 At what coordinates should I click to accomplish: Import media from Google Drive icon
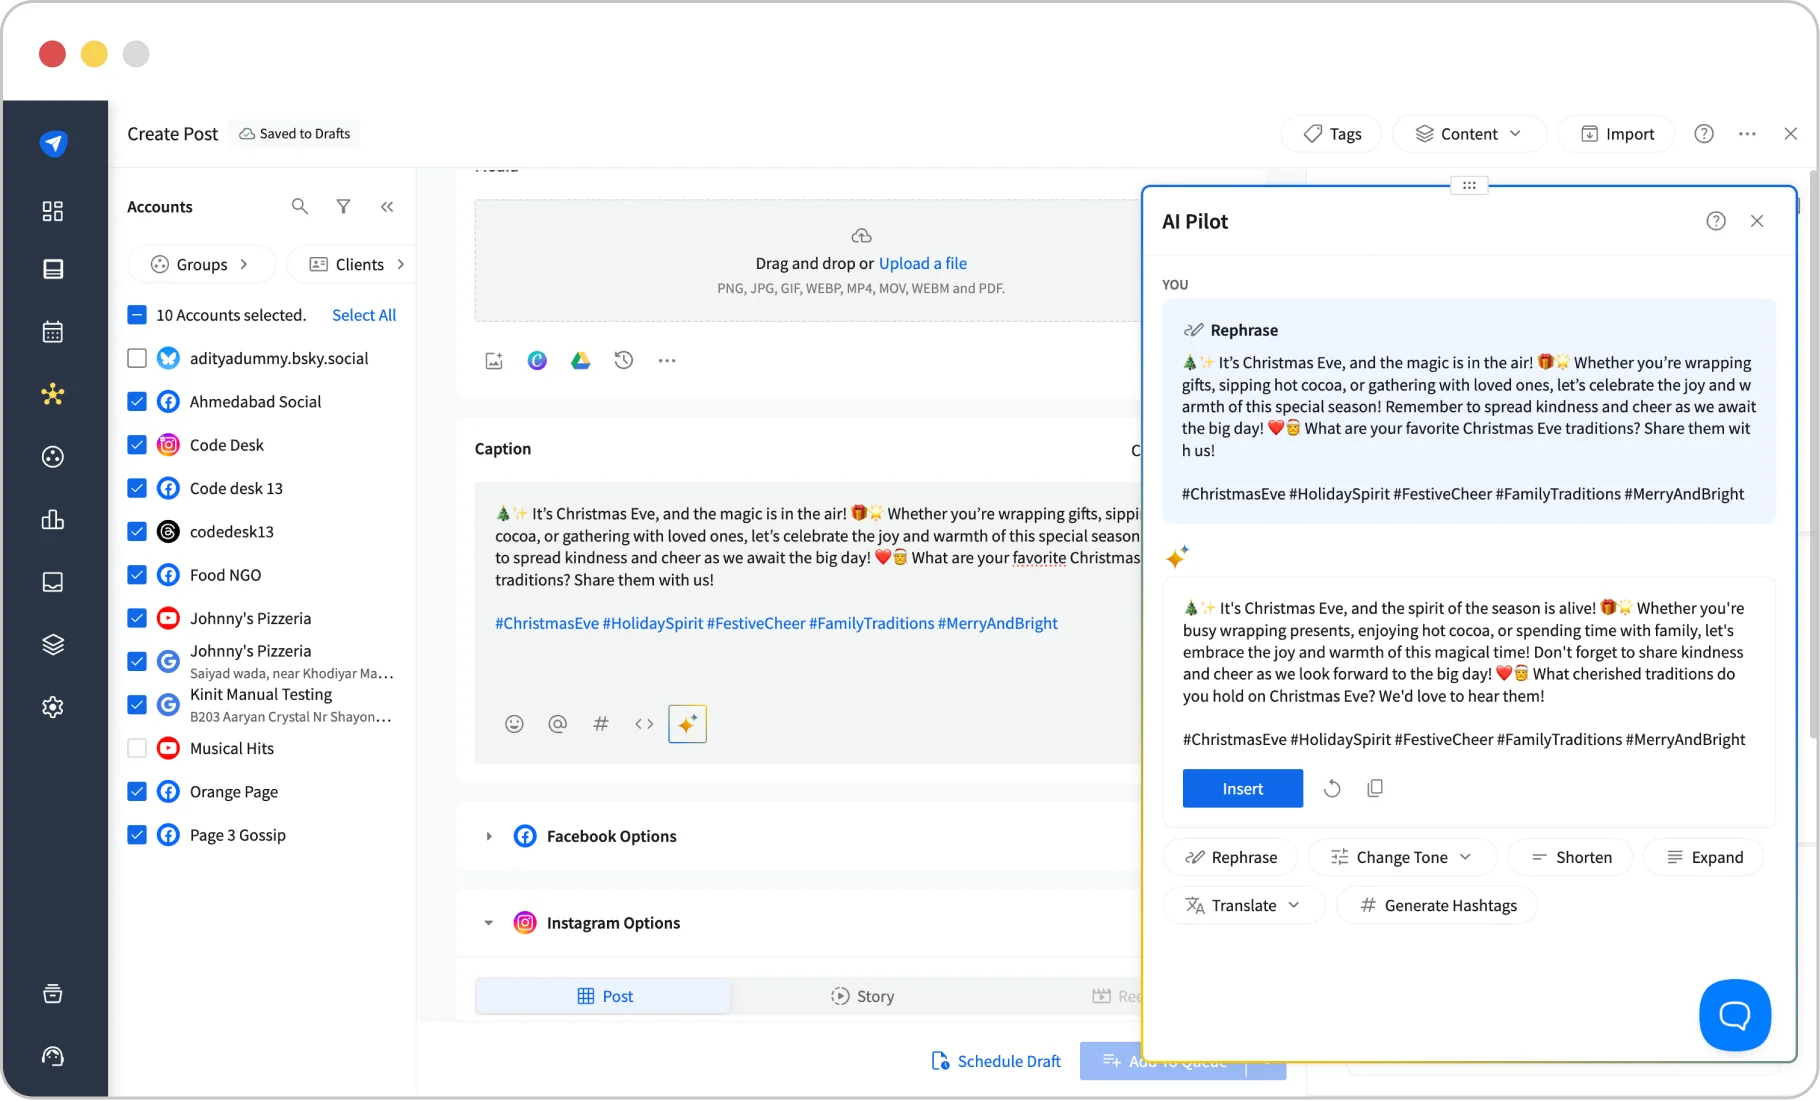point(580,360)
